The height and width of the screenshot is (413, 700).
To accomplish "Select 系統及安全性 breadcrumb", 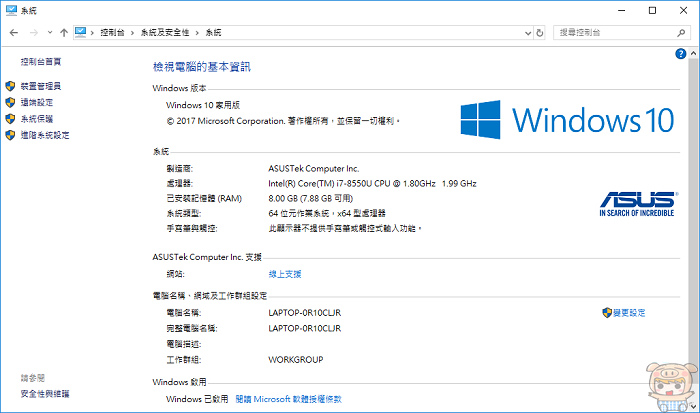I will pyautogui.click(x=165, y=33).
